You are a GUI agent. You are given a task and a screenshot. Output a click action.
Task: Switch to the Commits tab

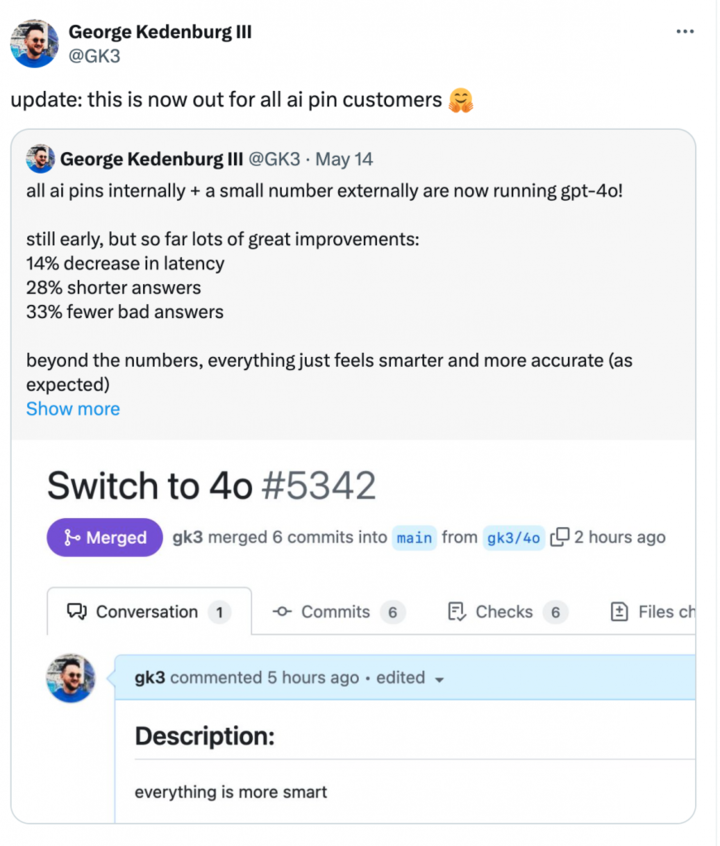pos(338,611)
